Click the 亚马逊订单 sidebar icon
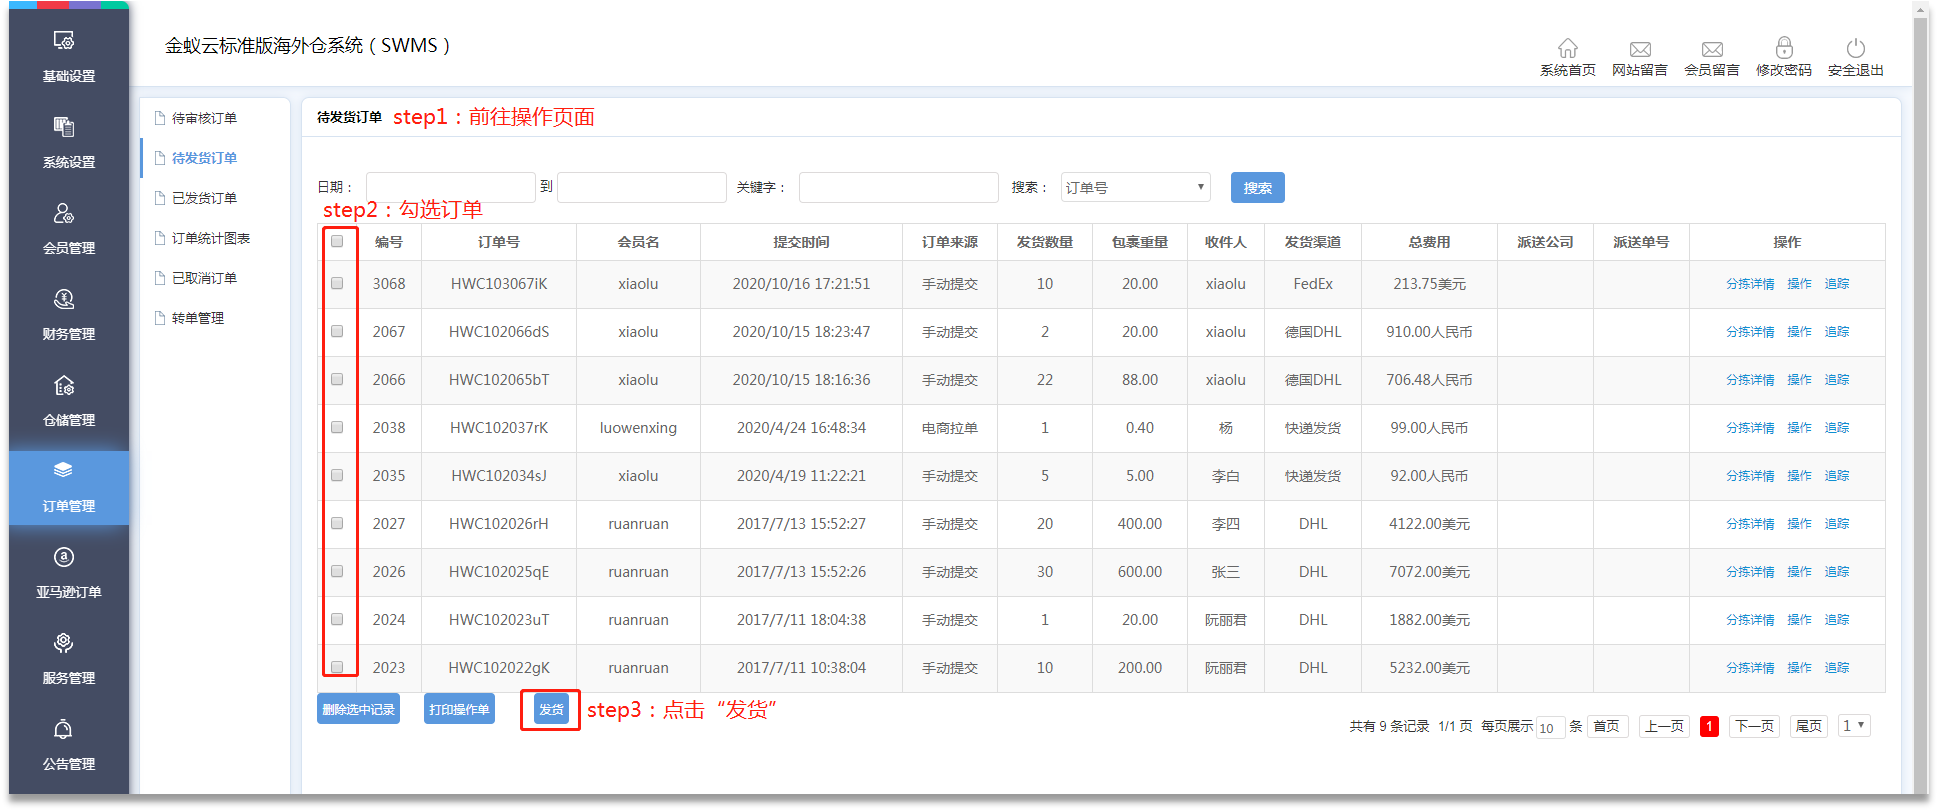1938x810 pixels. pos(64,558)
